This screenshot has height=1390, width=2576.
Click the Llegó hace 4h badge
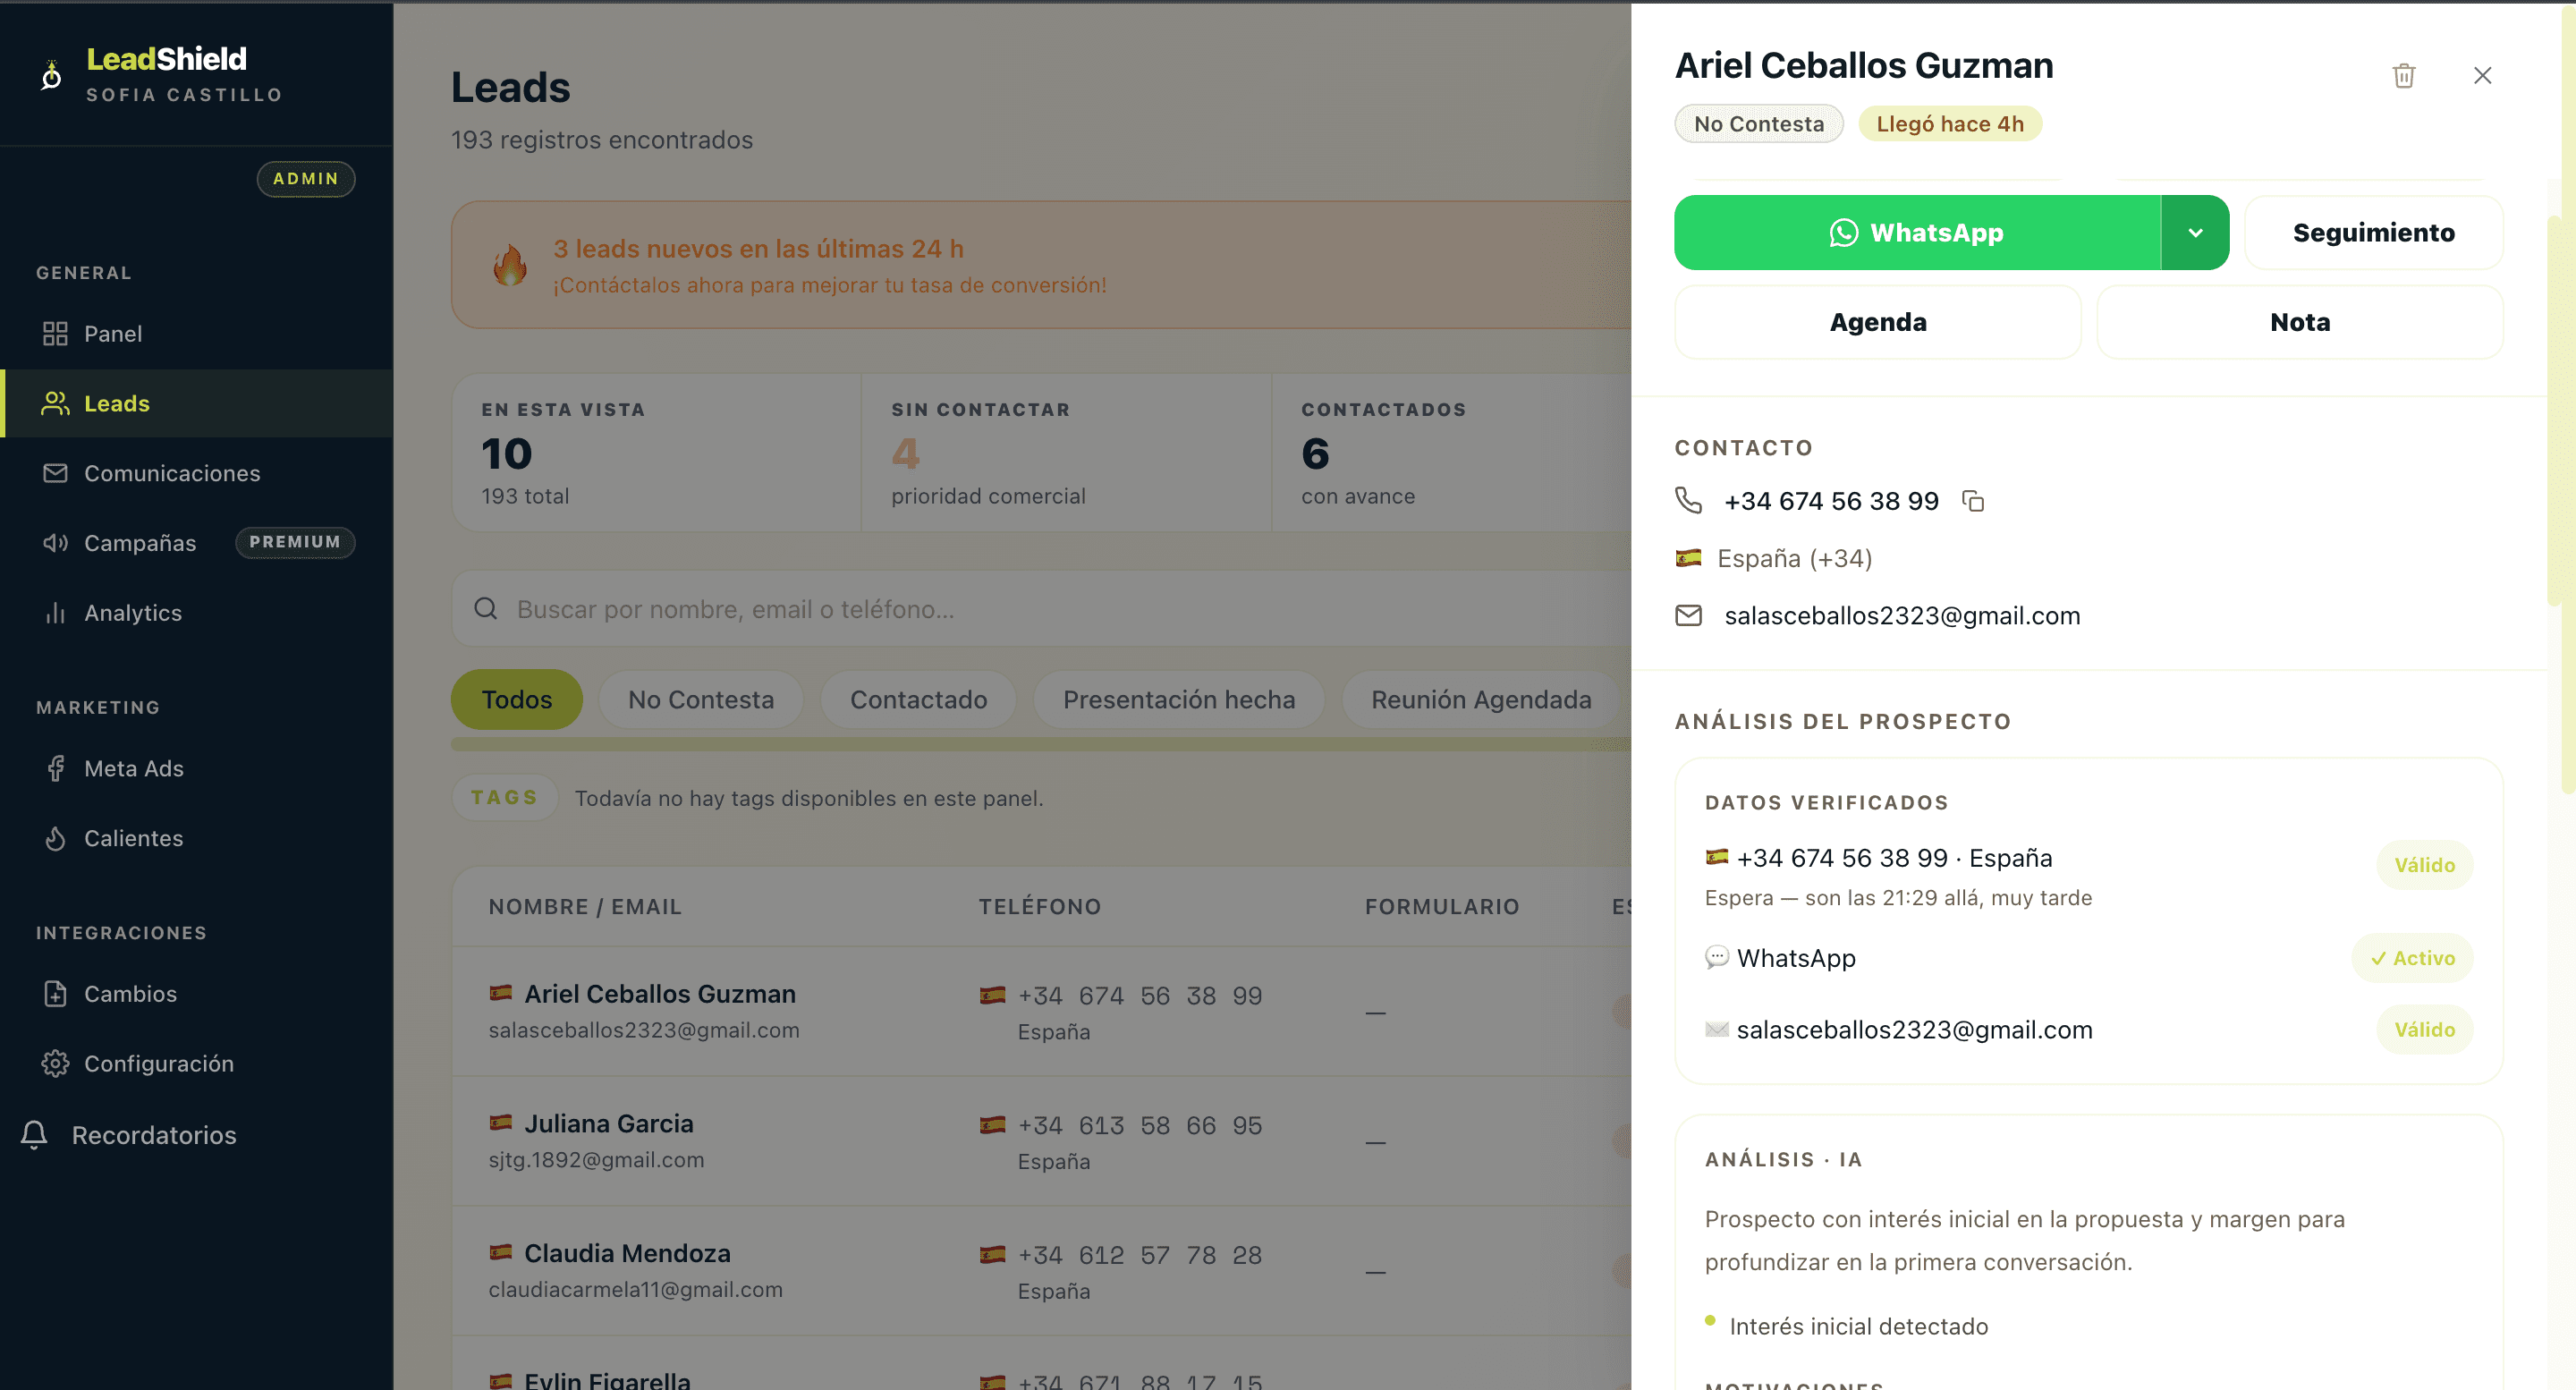click(1950, 124)
